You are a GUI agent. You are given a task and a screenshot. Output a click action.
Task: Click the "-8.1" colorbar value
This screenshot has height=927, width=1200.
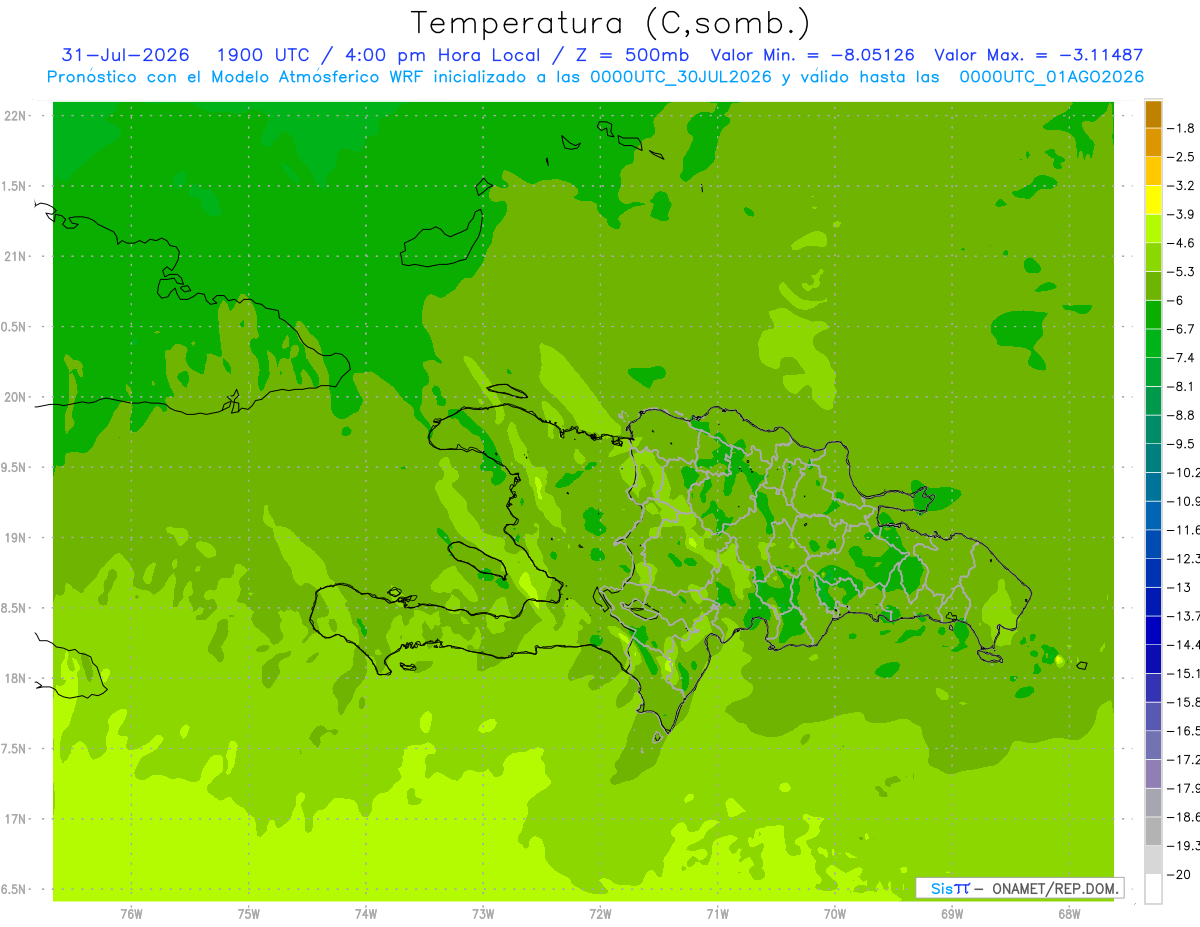click(1182, 386)
